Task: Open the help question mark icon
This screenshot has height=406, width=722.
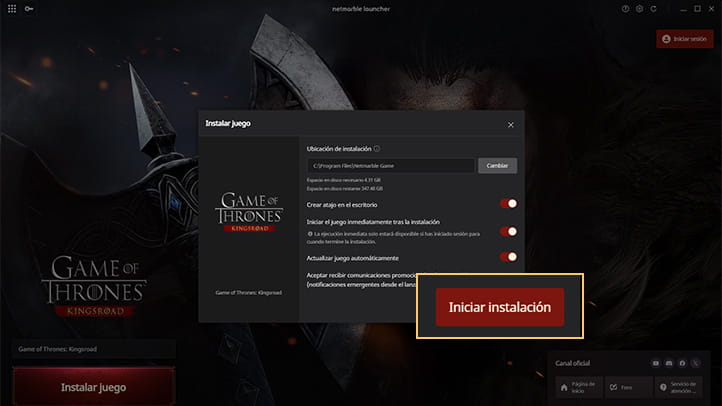Action: pyautogui.click(x=625, y=9)
